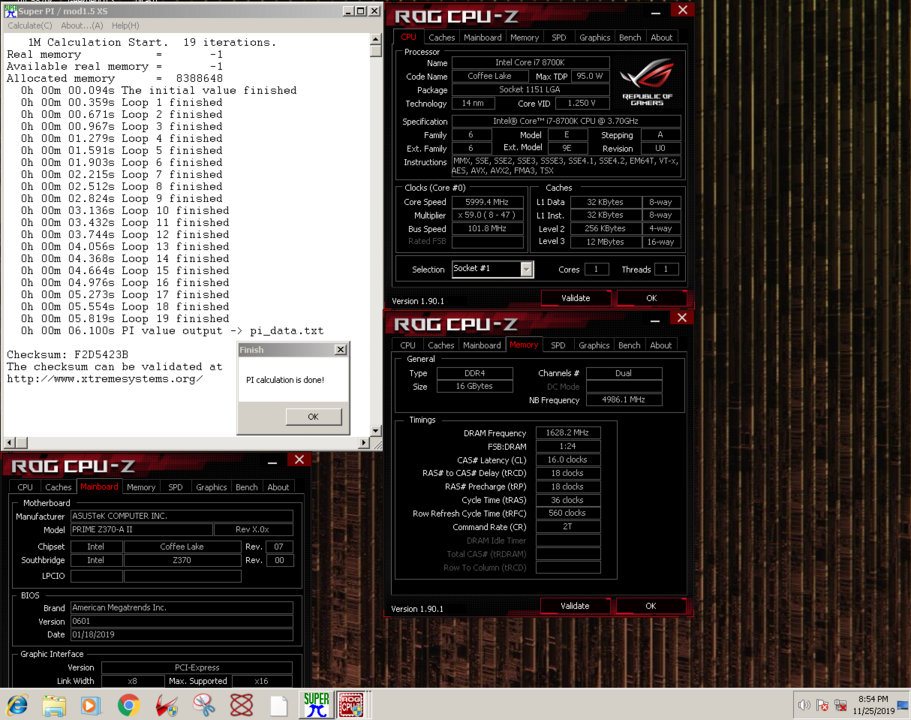The width and height of the screenshot is (911, 720).
Task: Select the PRIME Z370-A II model field
Action: 141,529
